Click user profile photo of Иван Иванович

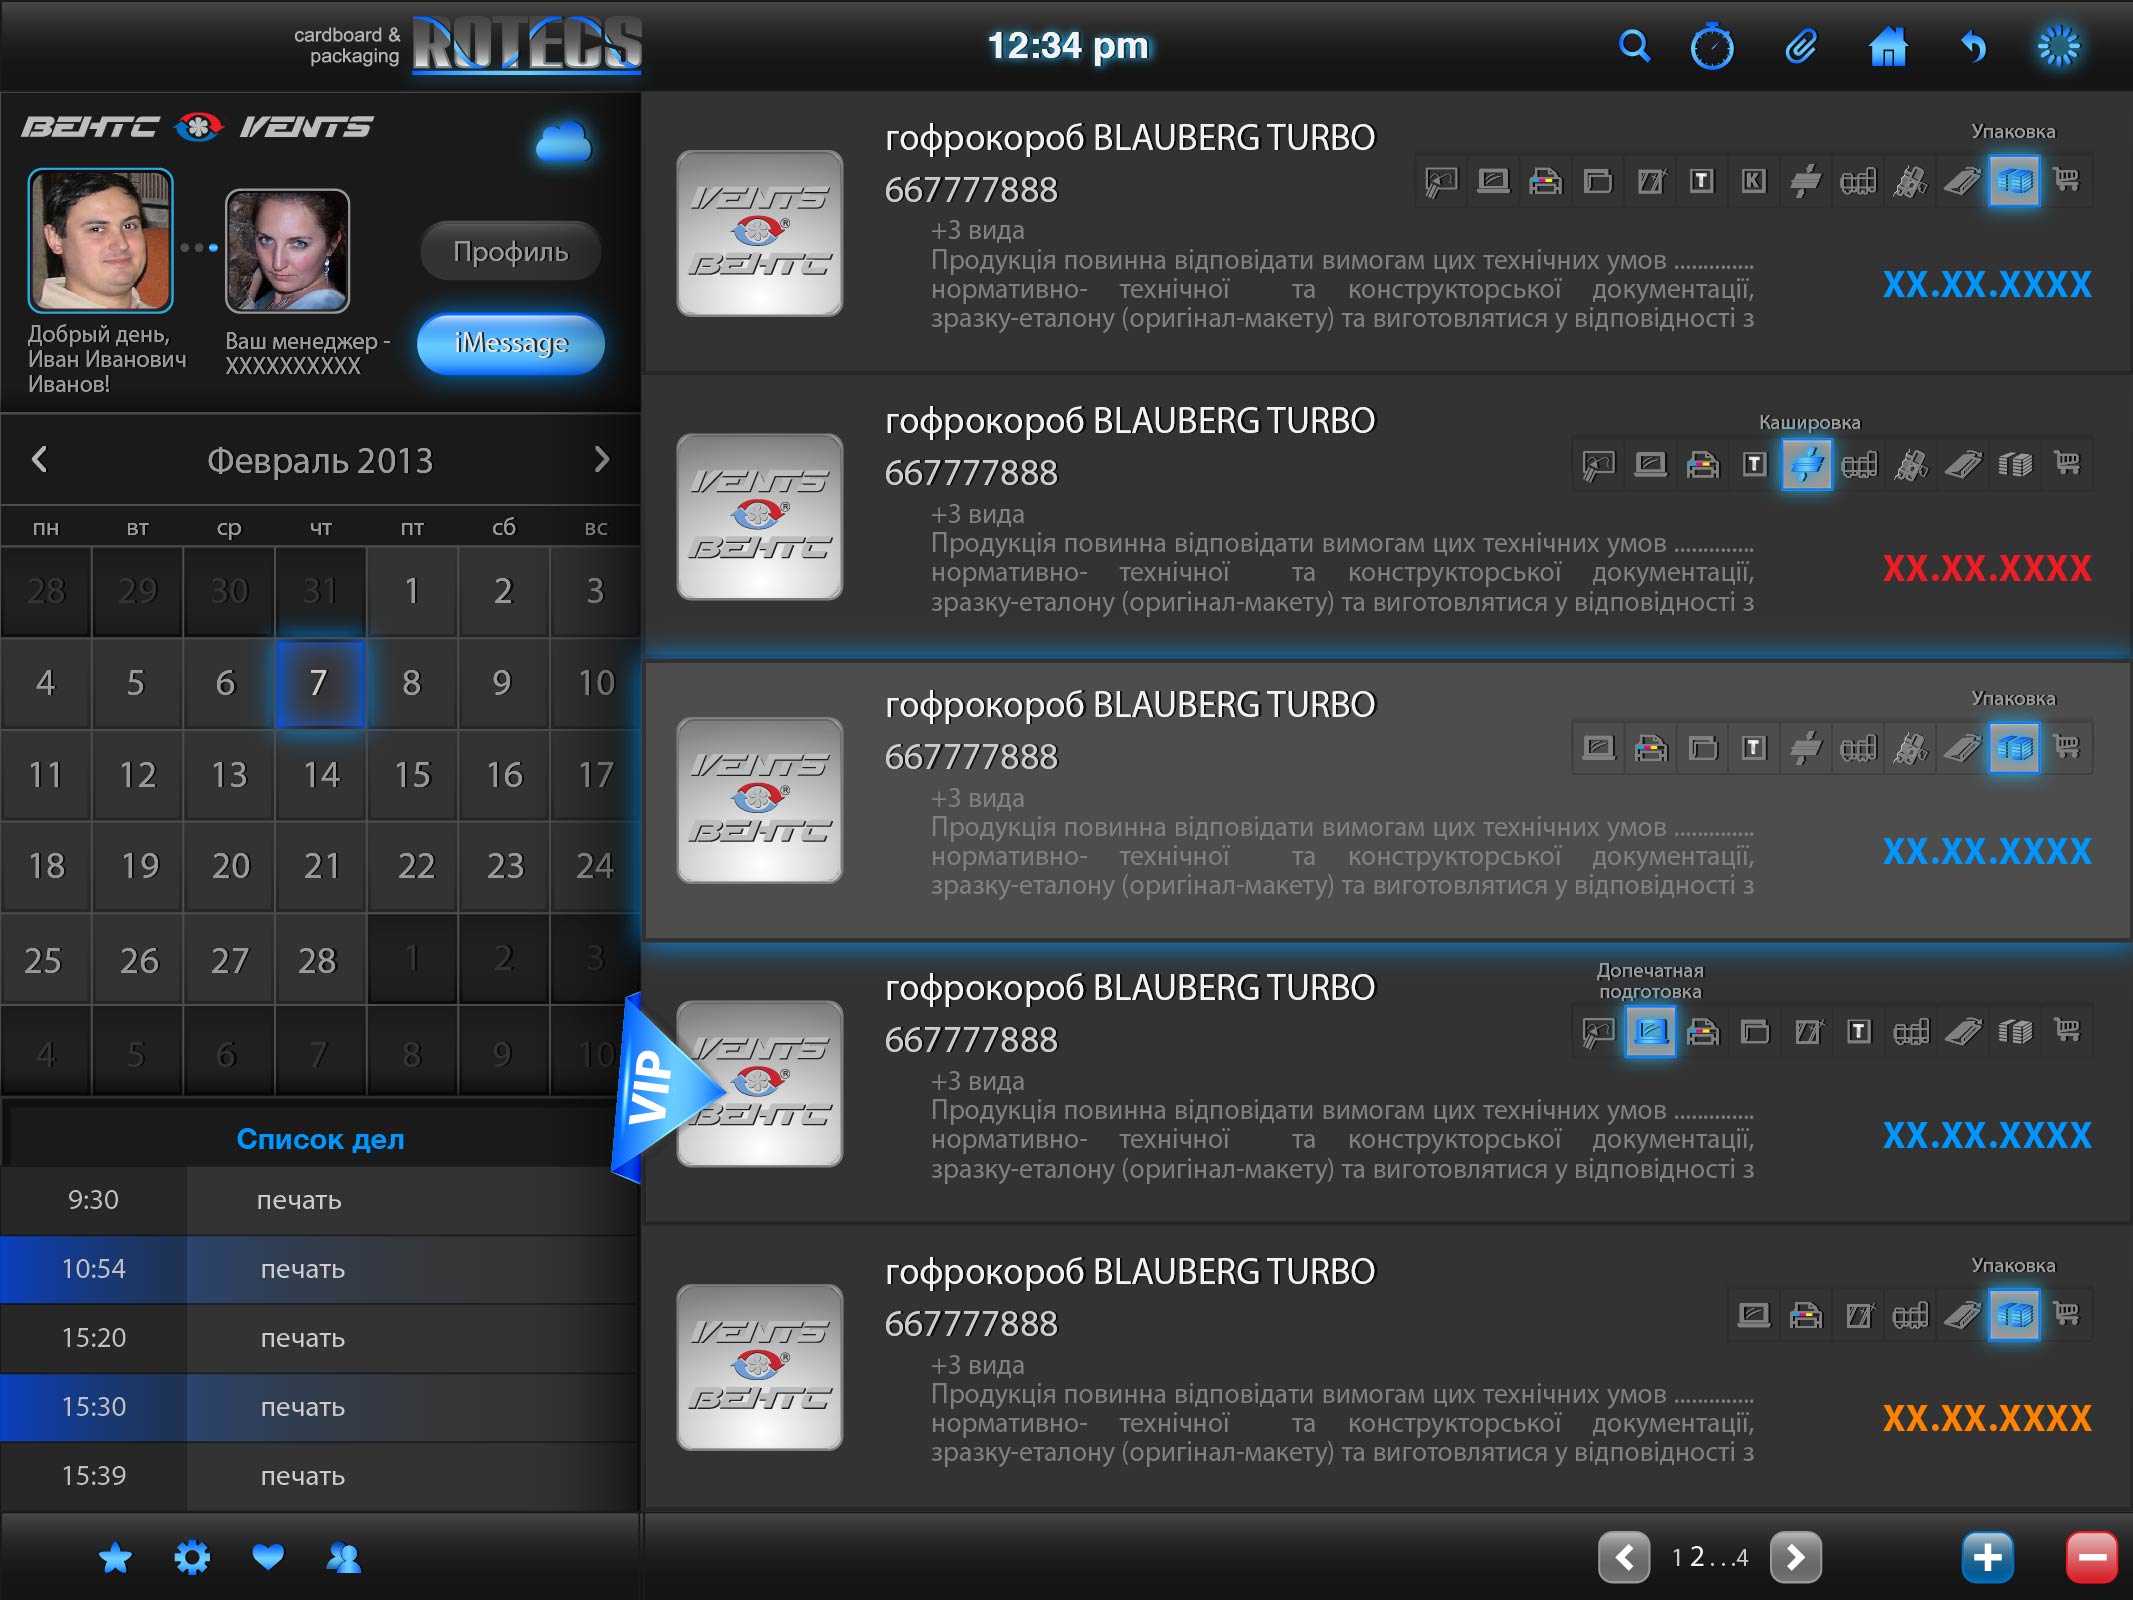(100, 240)
